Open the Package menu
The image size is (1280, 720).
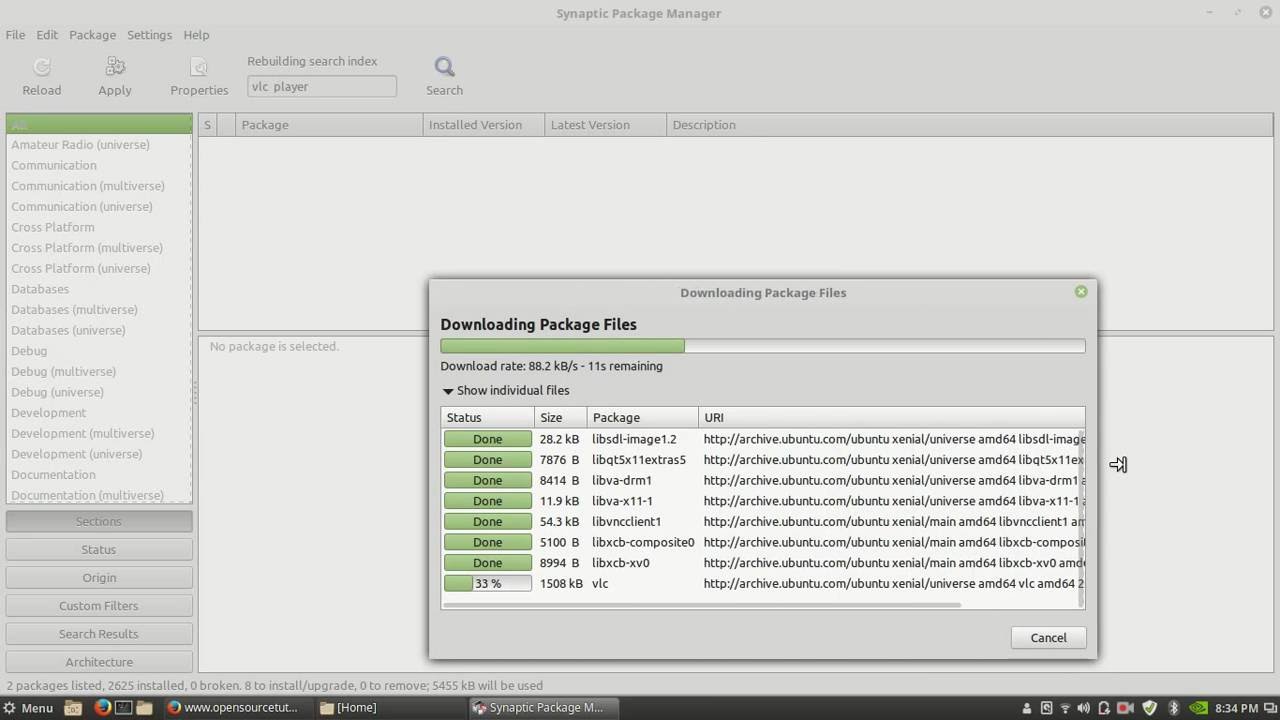[92, 35]
